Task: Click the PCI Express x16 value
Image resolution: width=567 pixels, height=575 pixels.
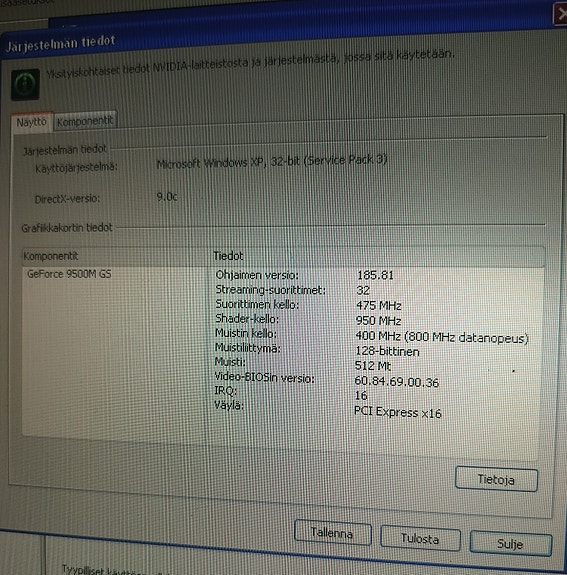Action: pos(398,413)
